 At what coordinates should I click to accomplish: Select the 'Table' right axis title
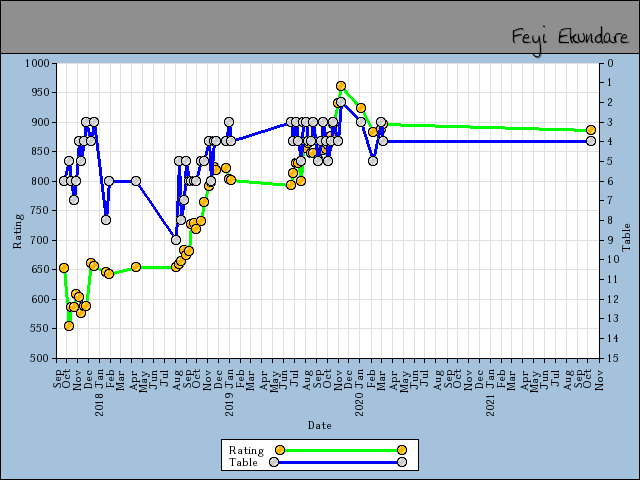(x=626, y=237)
